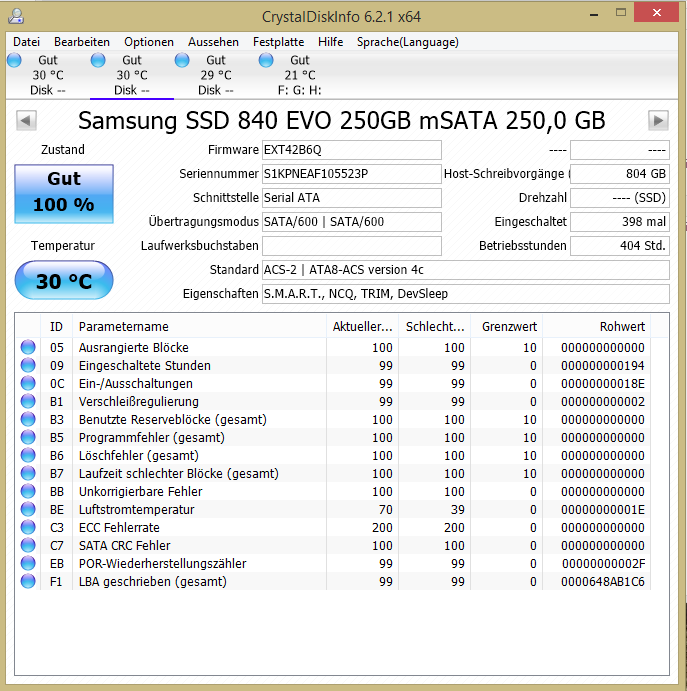
Task: Click status orb of F: G: H: disk
Action: click(x=266, y=60)
